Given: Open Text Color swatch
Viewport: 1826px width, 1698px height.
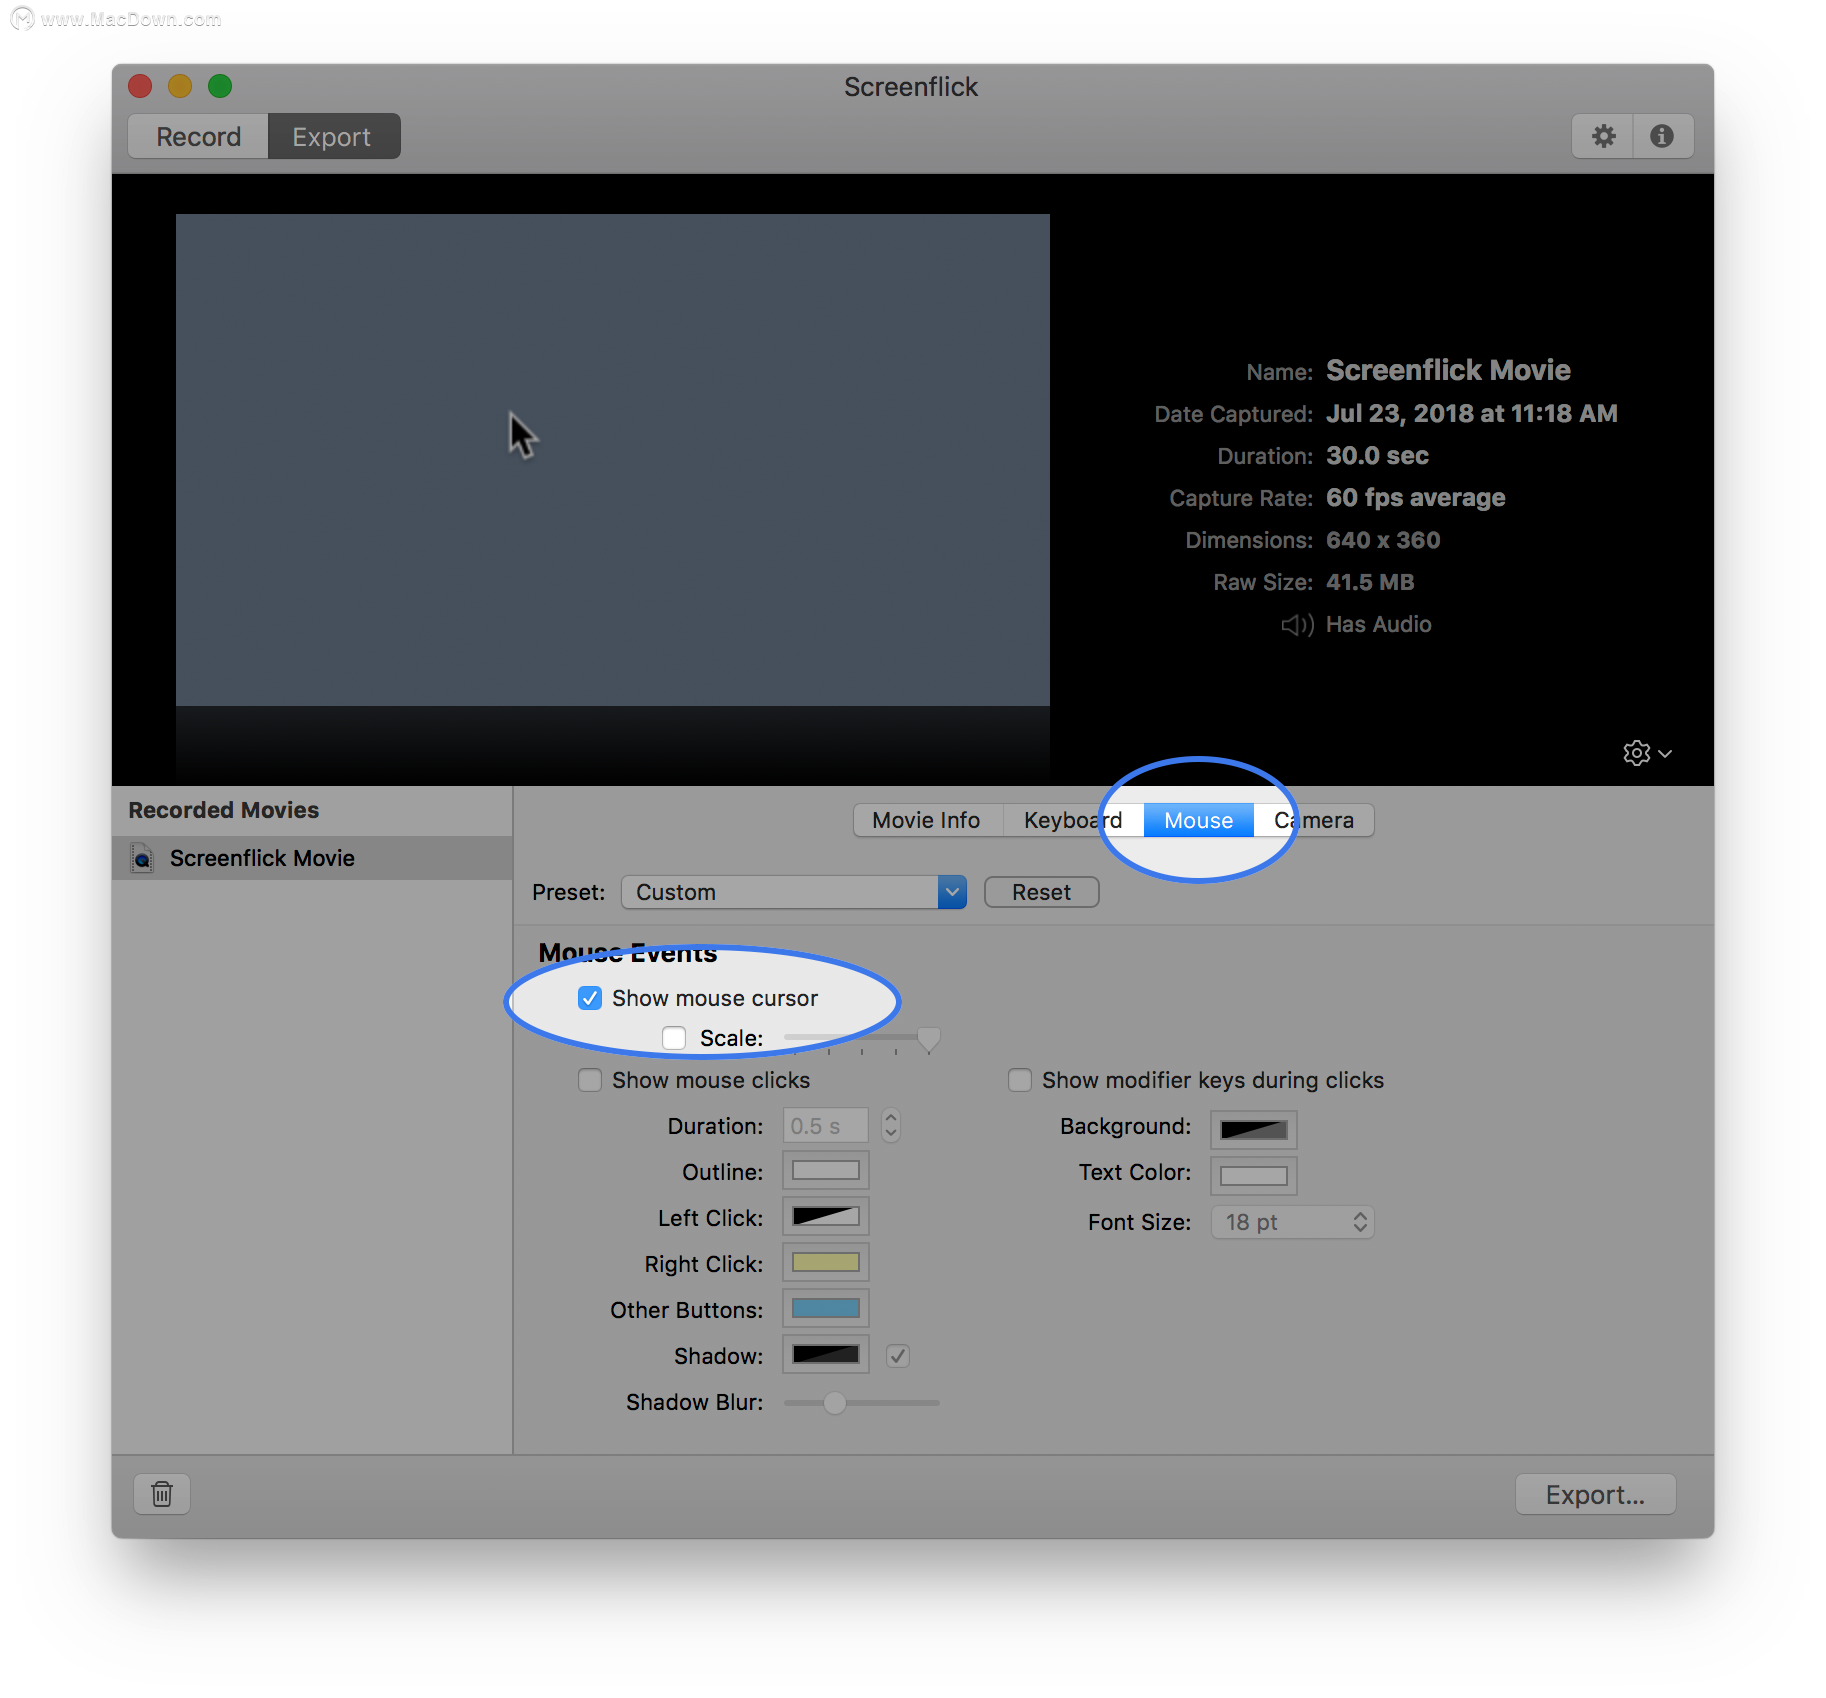Looking at the screenshot, I should click(x=1254, y=1176).
